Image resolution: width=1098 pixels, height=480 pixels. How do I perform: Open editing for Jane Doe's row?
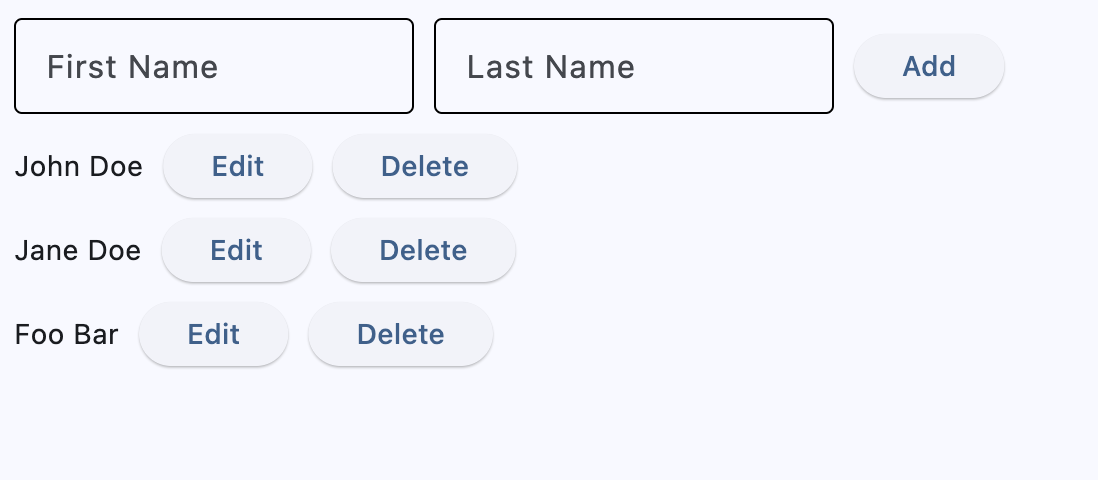point(236,250)
